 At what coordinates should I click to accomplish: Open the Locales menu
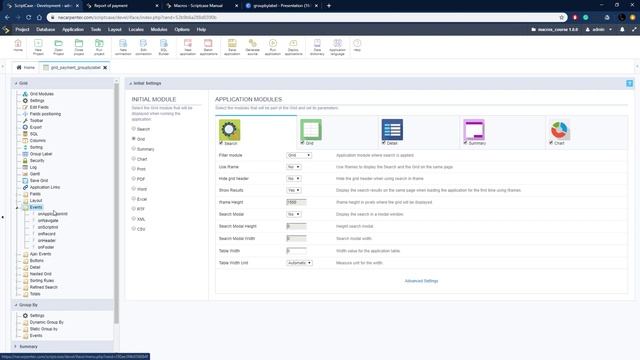click(136, 29)
